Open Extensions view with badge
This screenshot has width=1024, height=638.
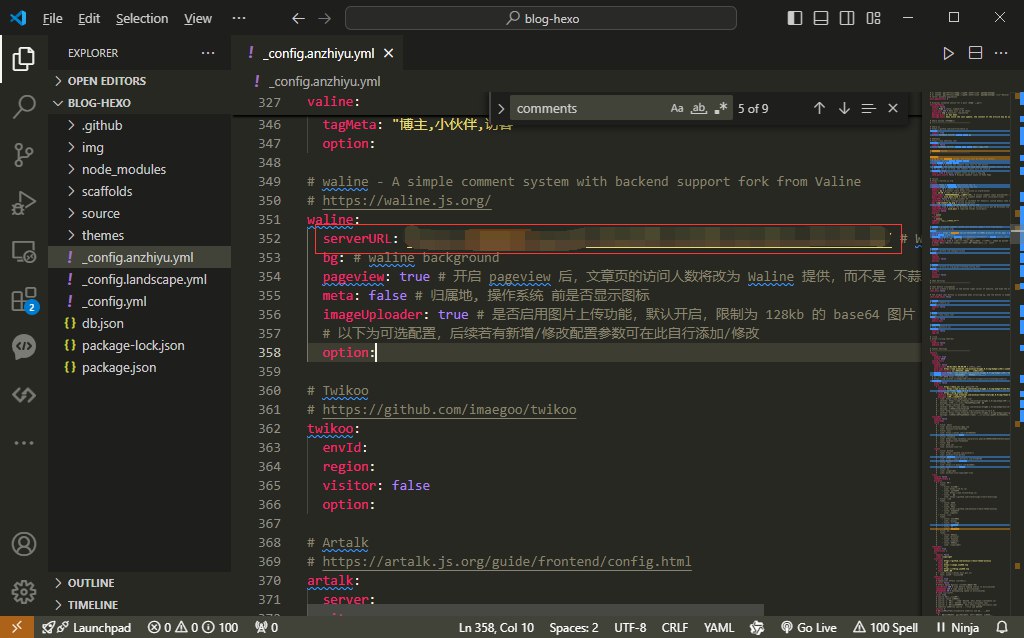pyautogui.click(x=23, y=300)
